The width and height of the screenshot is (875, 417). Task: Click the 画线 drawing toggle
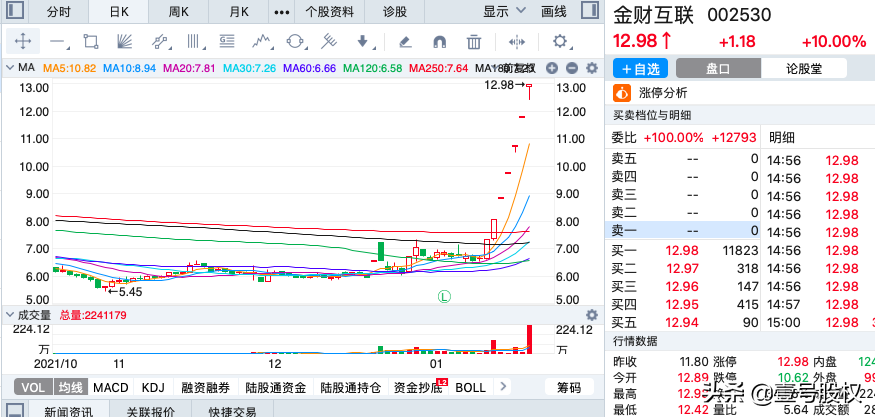pos(554,11)
